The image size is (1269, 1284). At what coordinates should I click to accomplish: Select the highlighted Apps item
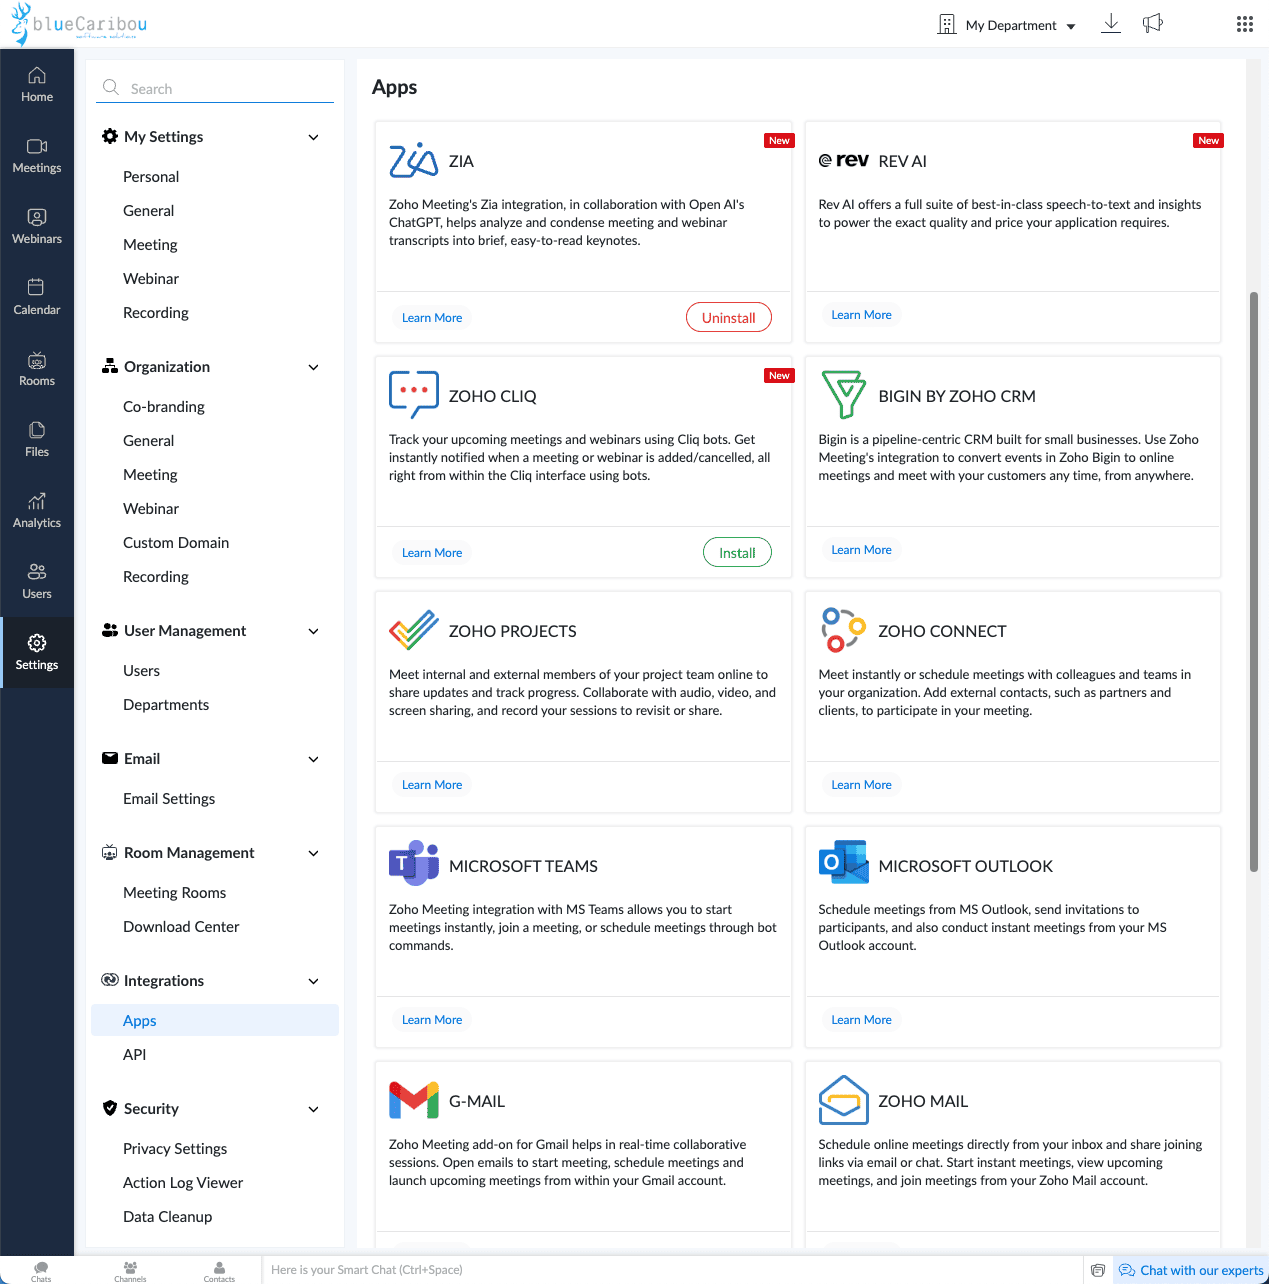point(215,1020)
